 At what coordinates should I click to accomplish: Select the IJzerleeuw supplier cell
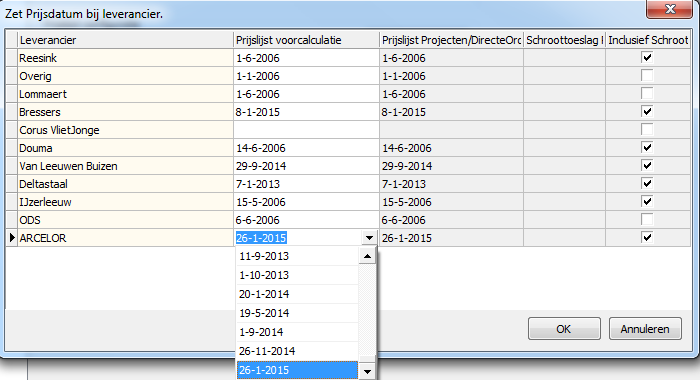point(125,202)
